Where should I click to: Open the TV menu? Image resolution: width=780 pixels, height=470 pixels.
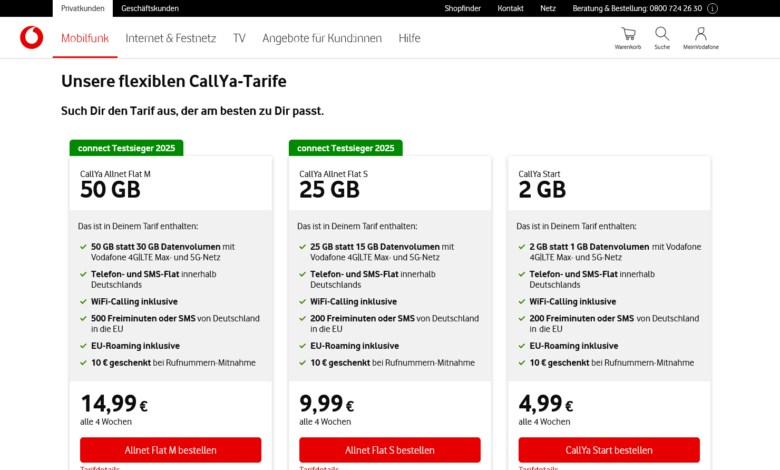pyautogui.click(x=239, y=38)
